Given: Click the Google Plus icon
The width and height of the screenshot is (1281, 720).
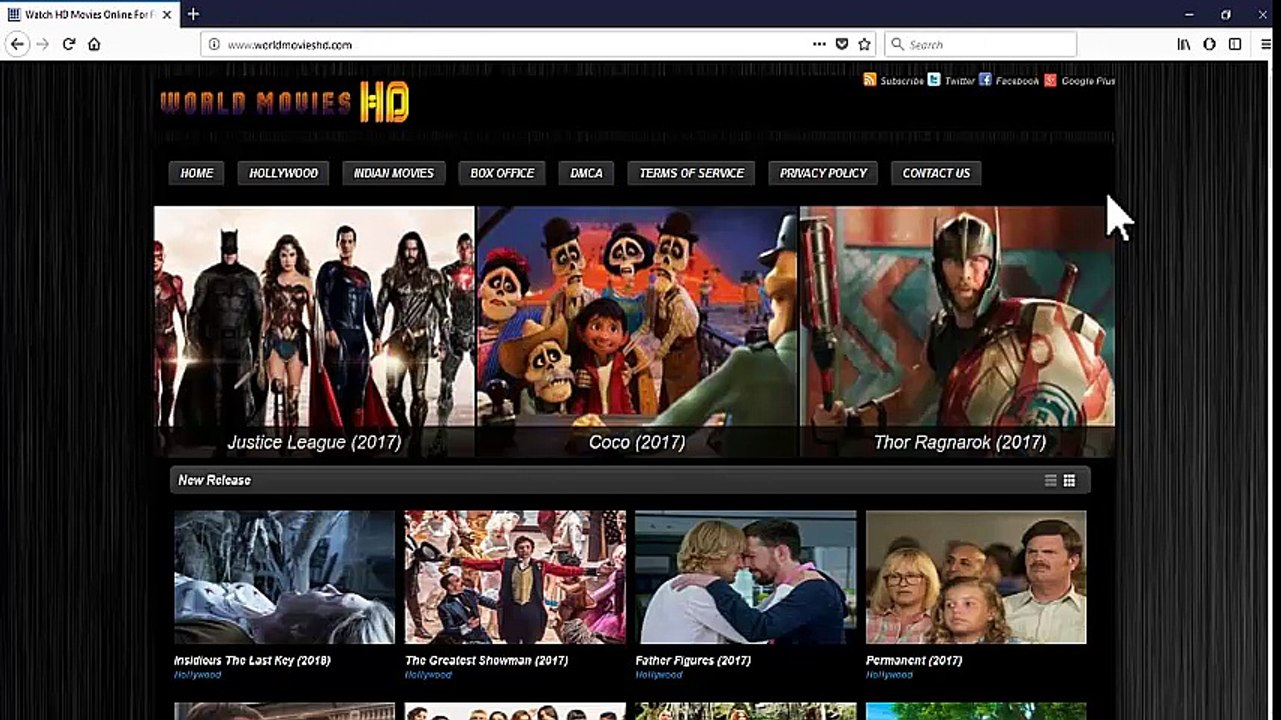Looking at the screenshot, I should 1050,80.
